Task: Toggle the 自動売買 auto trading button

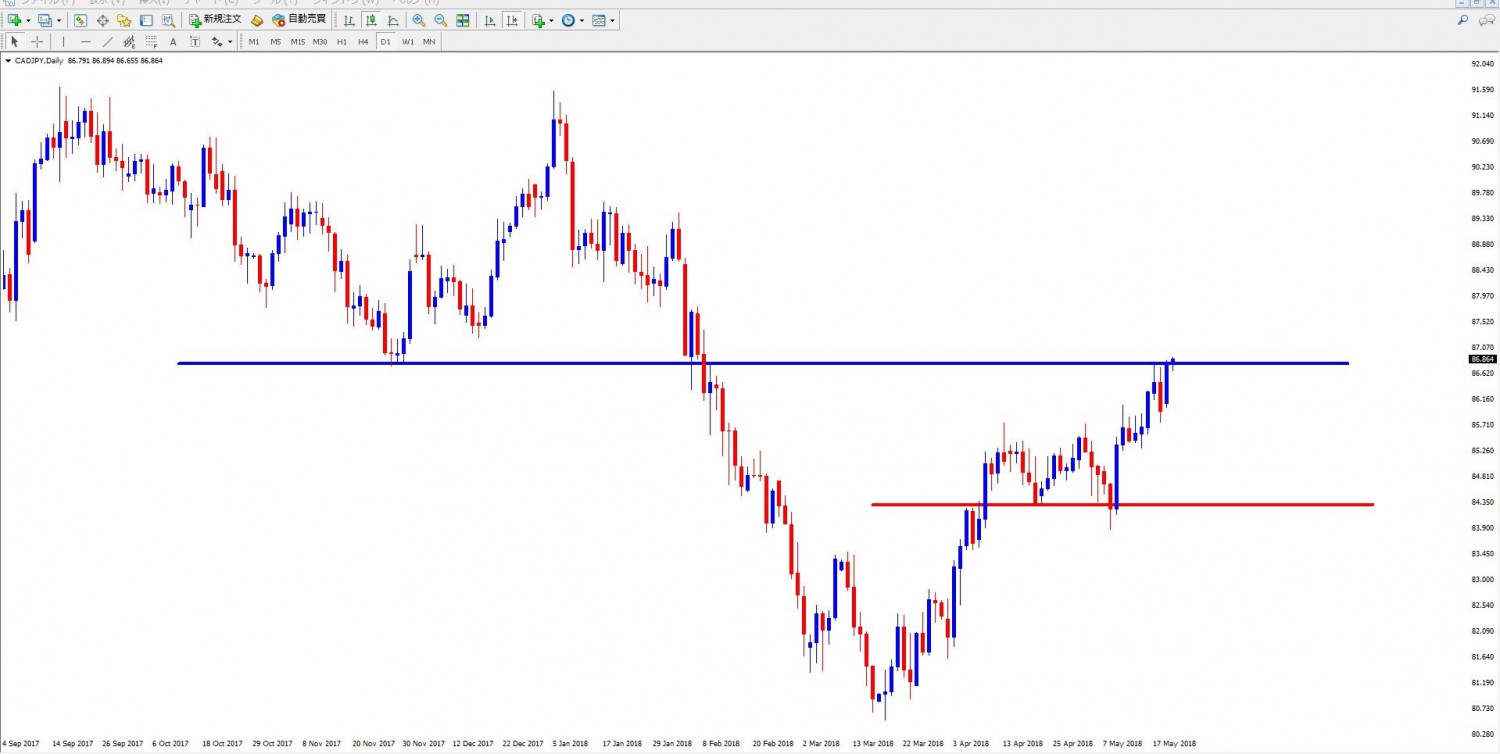Action: (x=299, y=20)
